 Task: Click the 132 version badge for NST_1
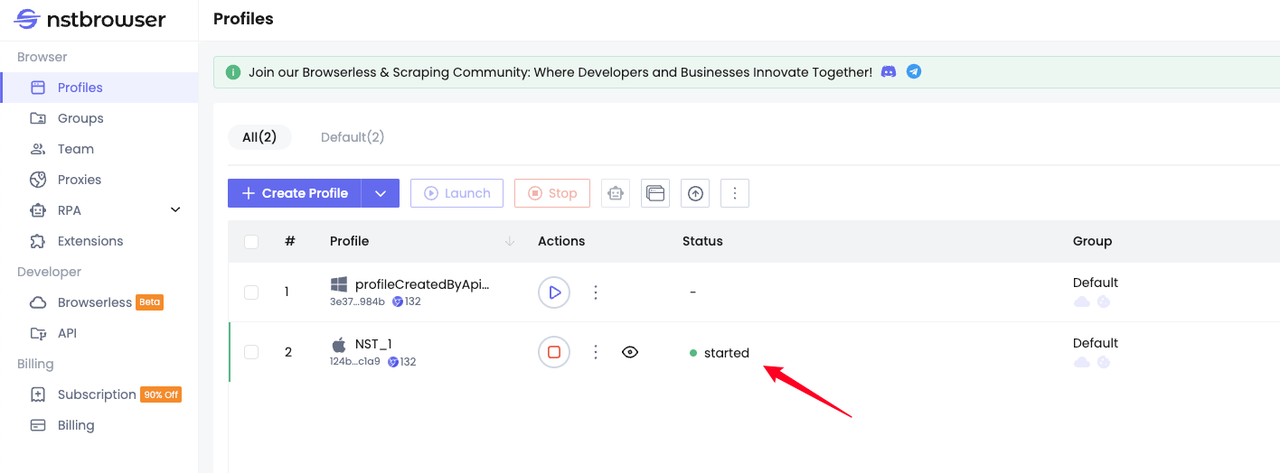point(402,361)
